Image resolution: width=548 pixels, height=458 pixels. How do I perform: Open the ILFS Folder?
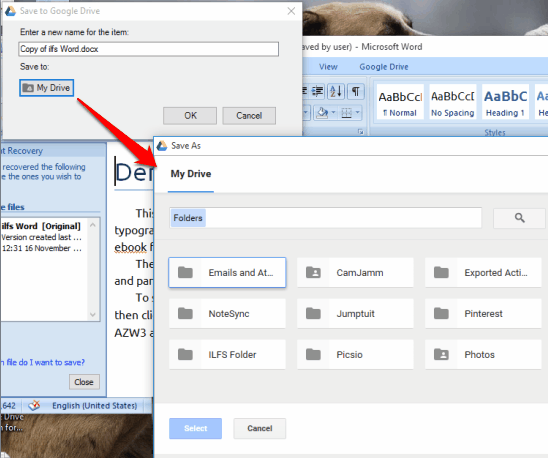pyautogui.click(x=227, y=355)
